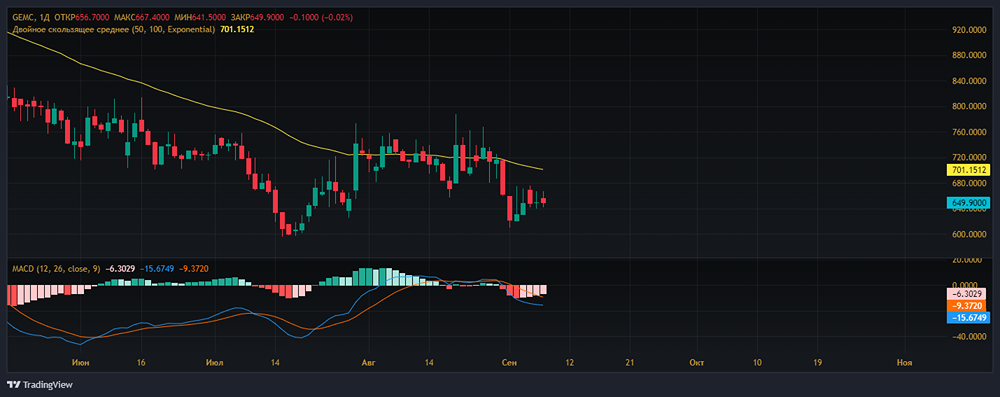Click the 21 label on time axis
1000x397 pixels.
tap(630, 362)
